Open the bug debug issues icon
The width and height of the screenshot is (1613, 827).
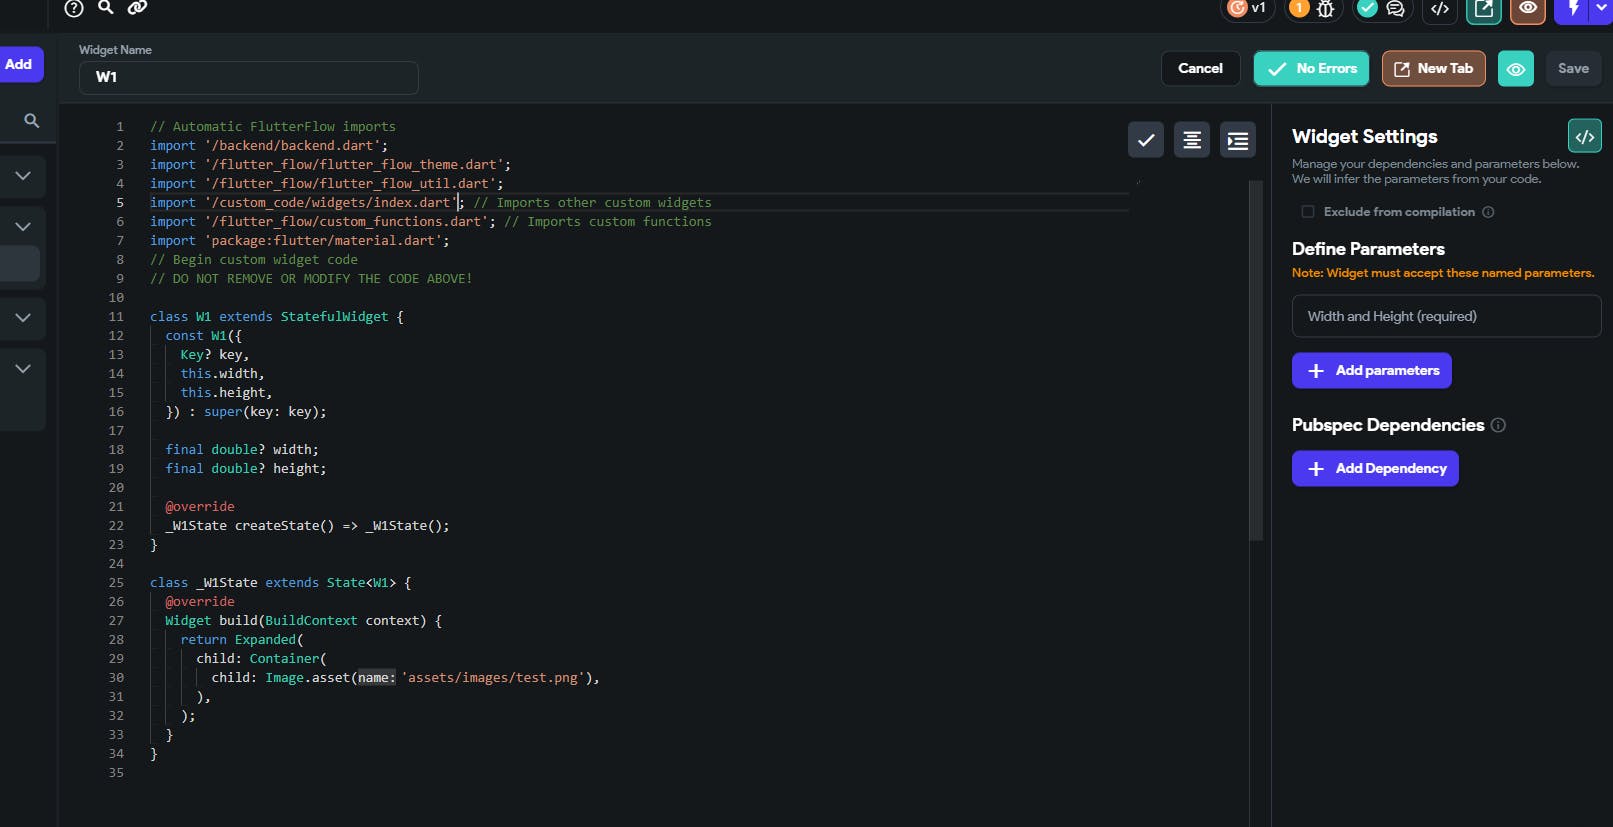pyautogui.click(x=1326, y=9)
